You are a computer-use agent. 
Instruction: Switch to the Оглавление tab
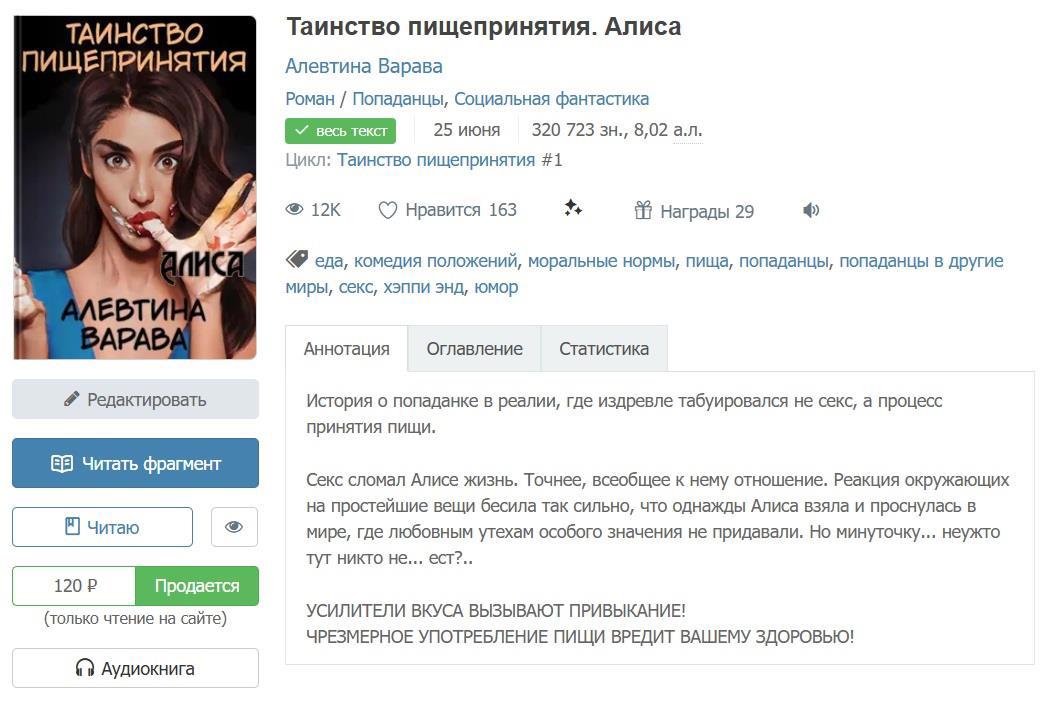475,349
